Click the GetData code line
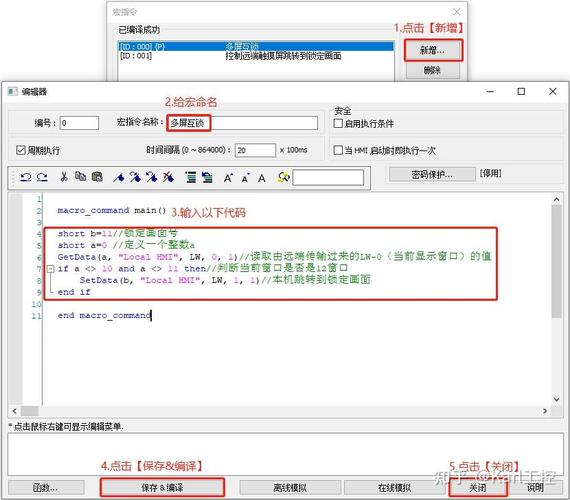Viewport: 570px width, 500px height. 274,257
